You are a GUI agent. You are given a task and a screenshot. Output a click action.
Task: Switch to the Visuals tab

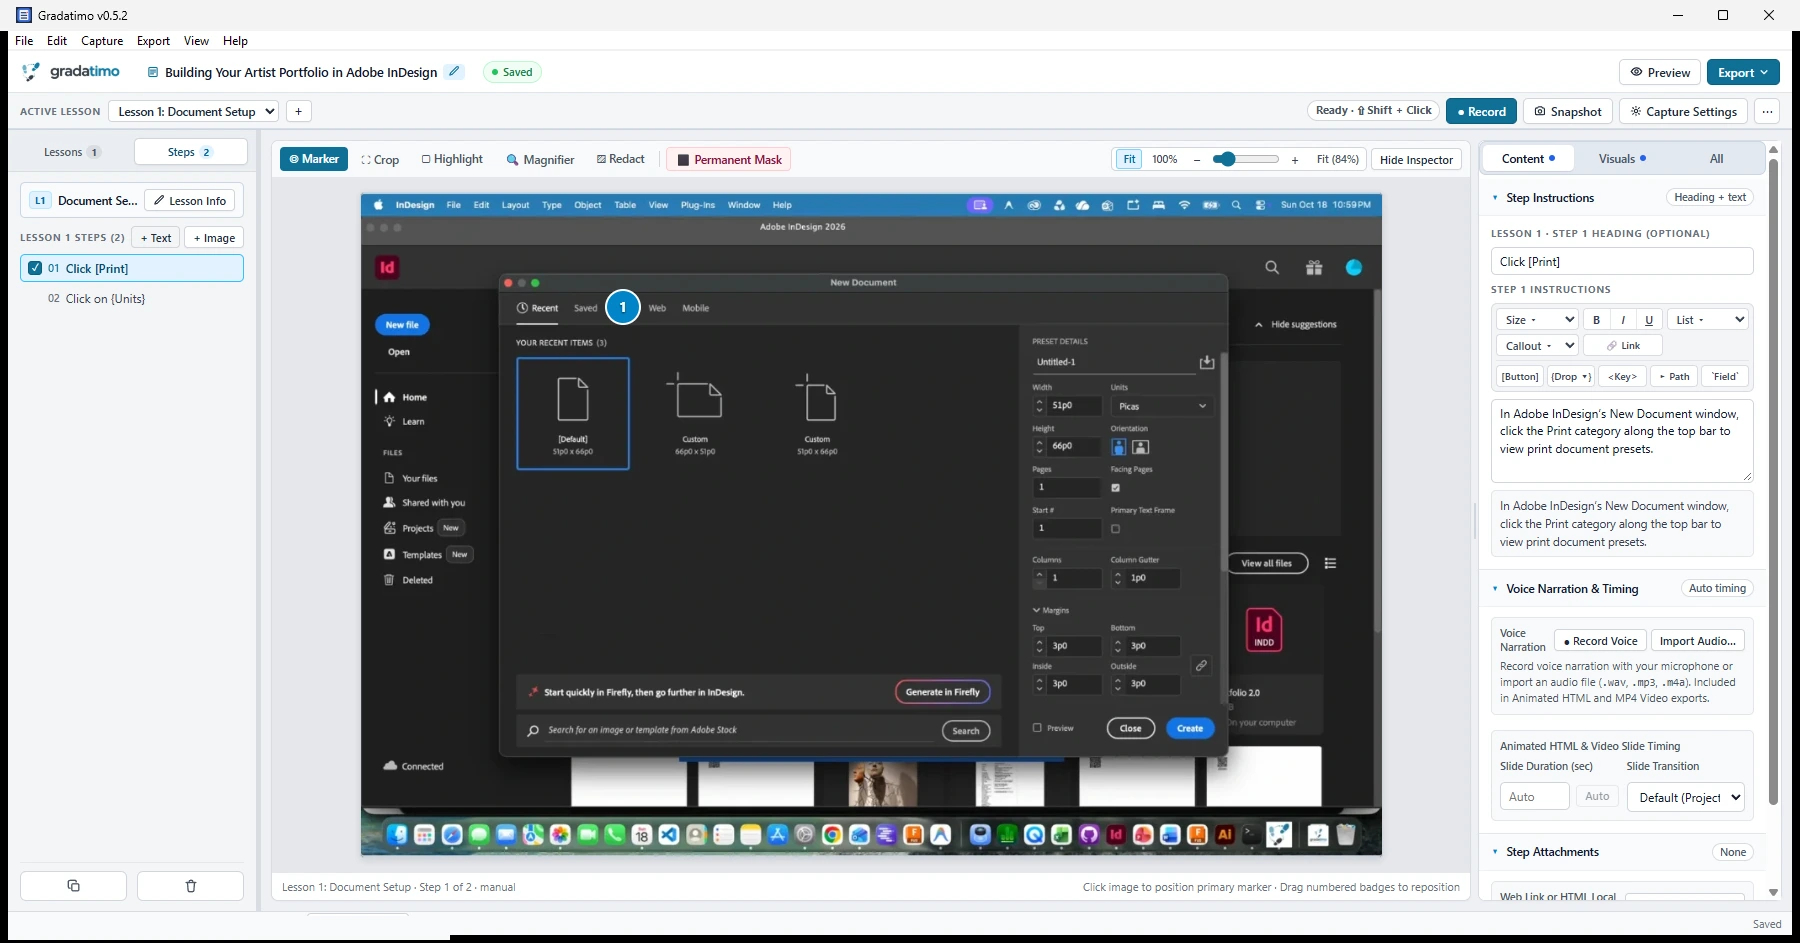pos(1622,159)
